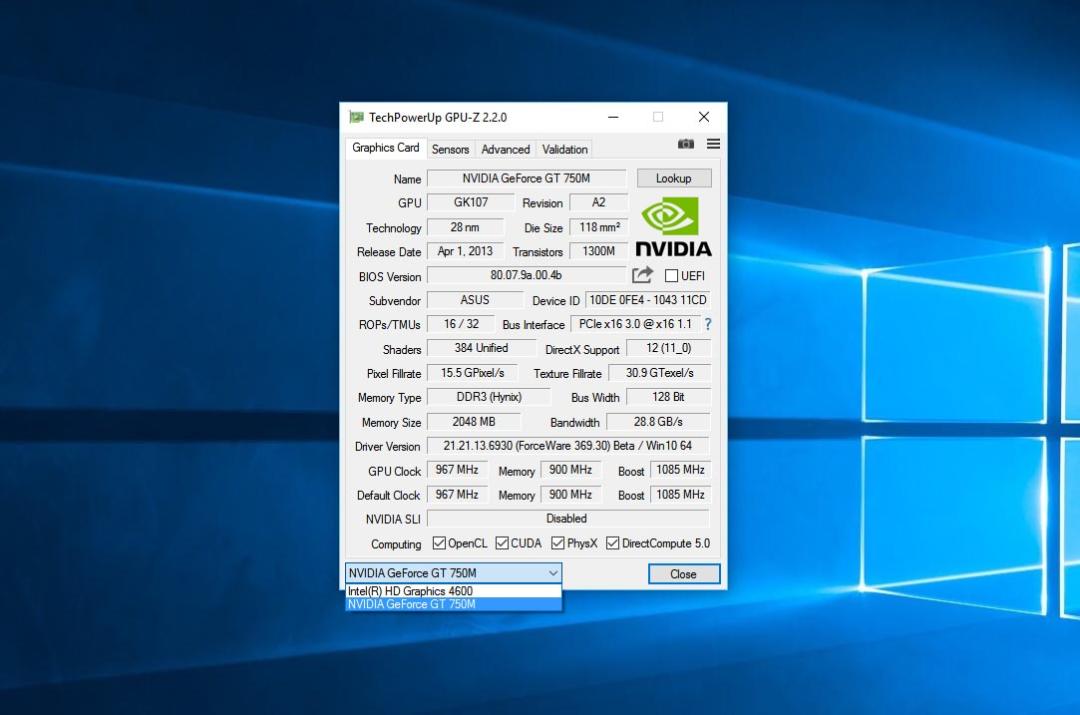Take a screenshot with the camera icon
Image resolution: width=1080 pixels, height=715 pixels.
click(x=685, y=144)
